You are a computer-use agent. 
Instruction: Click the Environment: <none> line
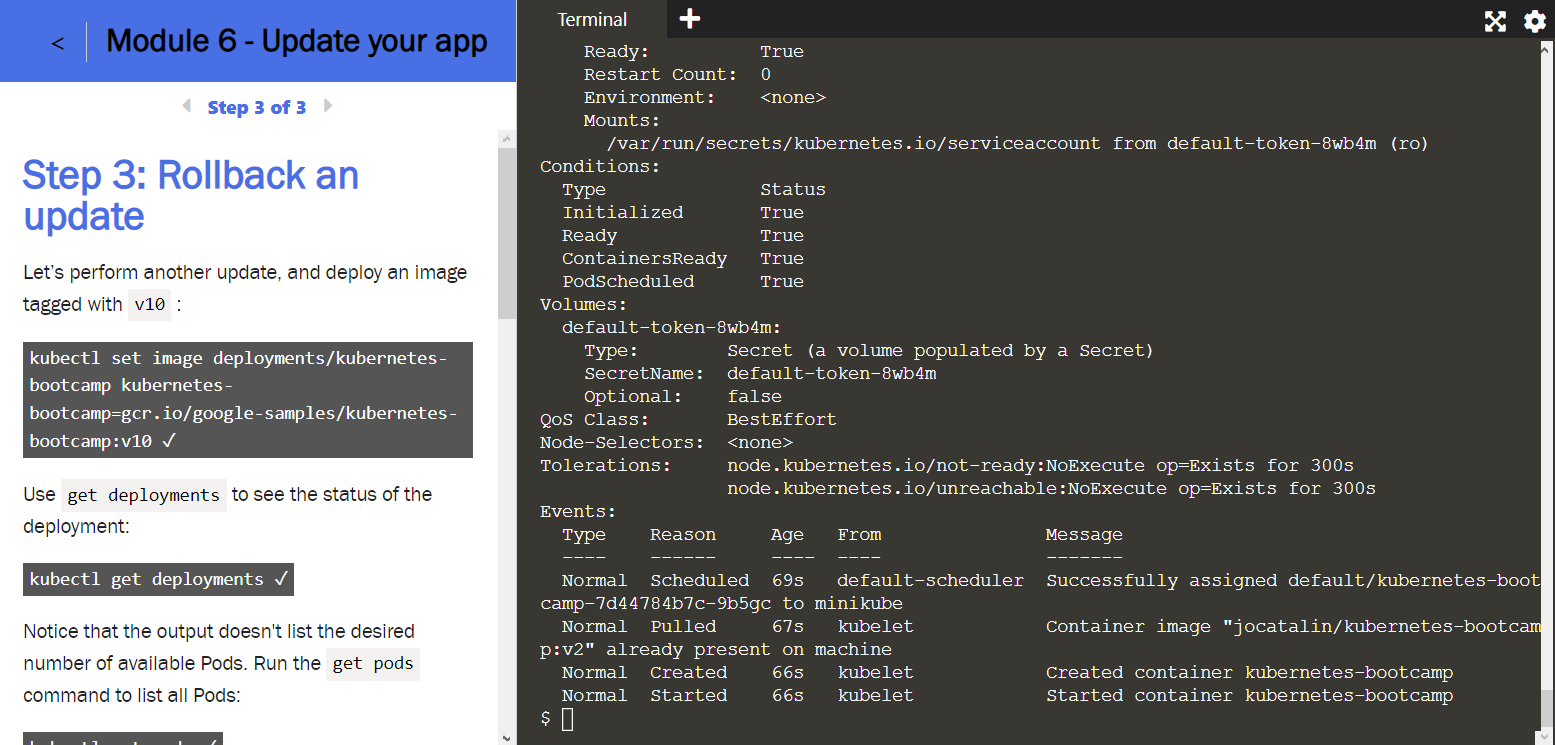coord(705,98)
